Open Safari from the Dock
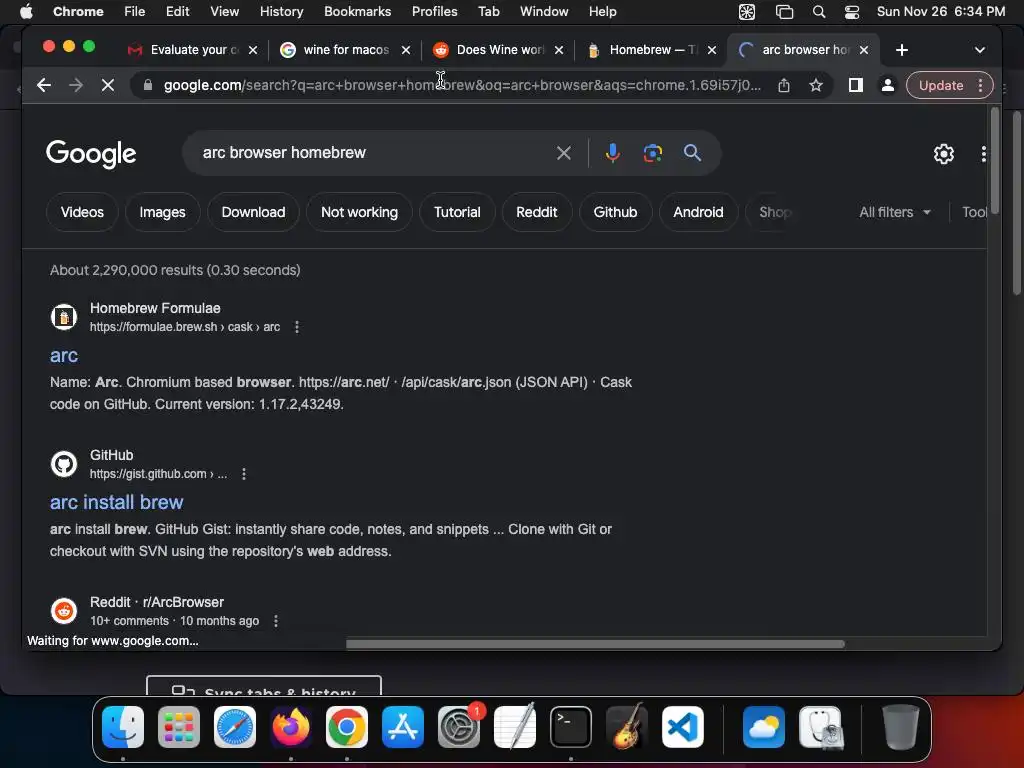Viewport: 1024px width, 768px height. [x=235, y=727]
